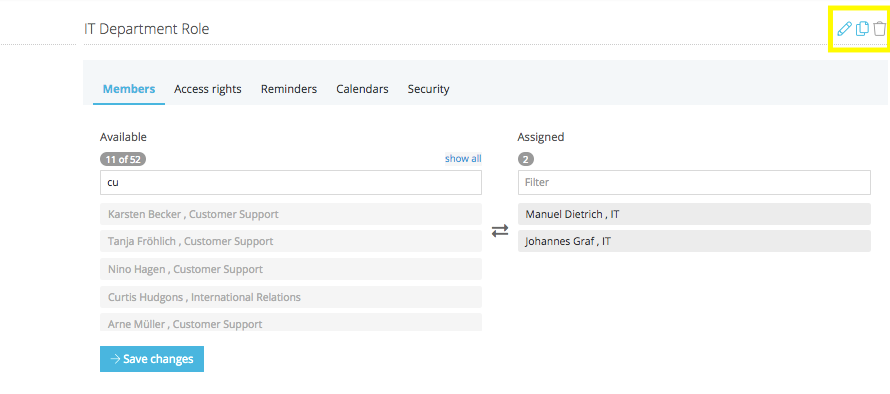This screenshot has height=394, width=890.
Task: Select the Security tab
Action: [429, 89]
